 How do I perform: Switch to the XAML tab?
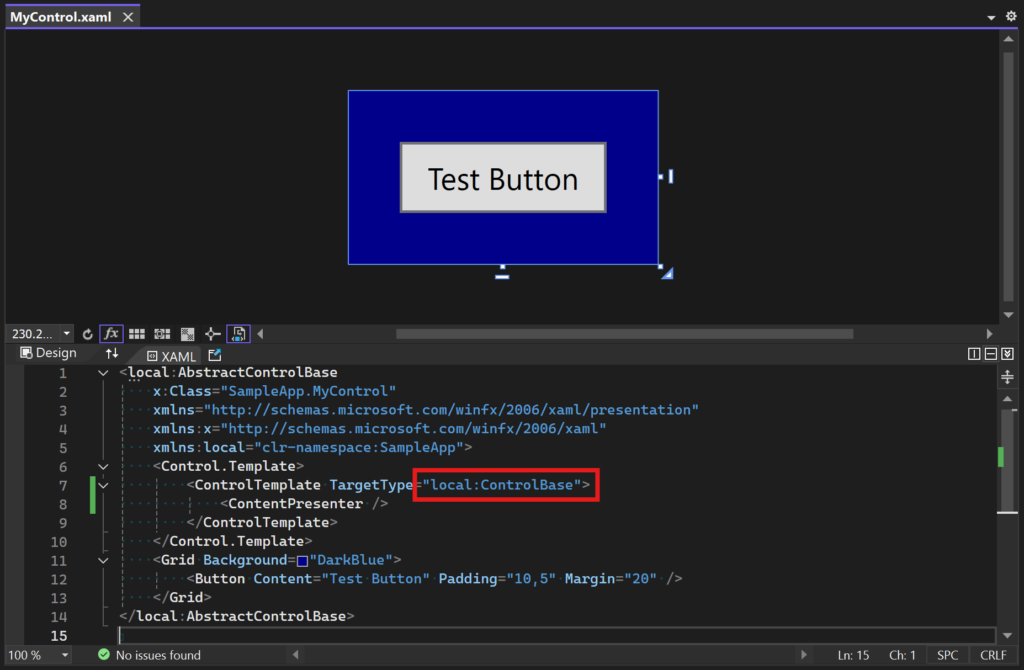[x=171, y=356]
